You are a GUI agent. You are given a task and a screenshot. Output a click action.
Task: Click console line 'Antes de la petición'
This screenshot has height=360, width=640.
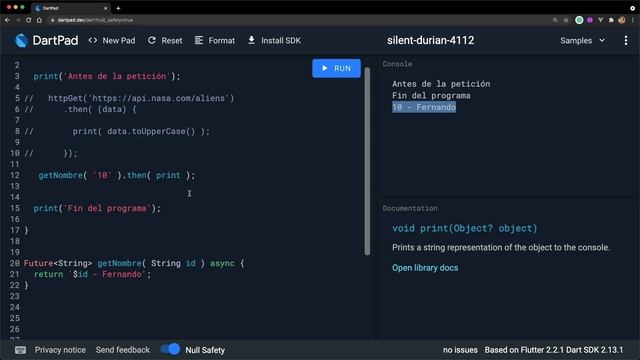(x=441, y=84)
